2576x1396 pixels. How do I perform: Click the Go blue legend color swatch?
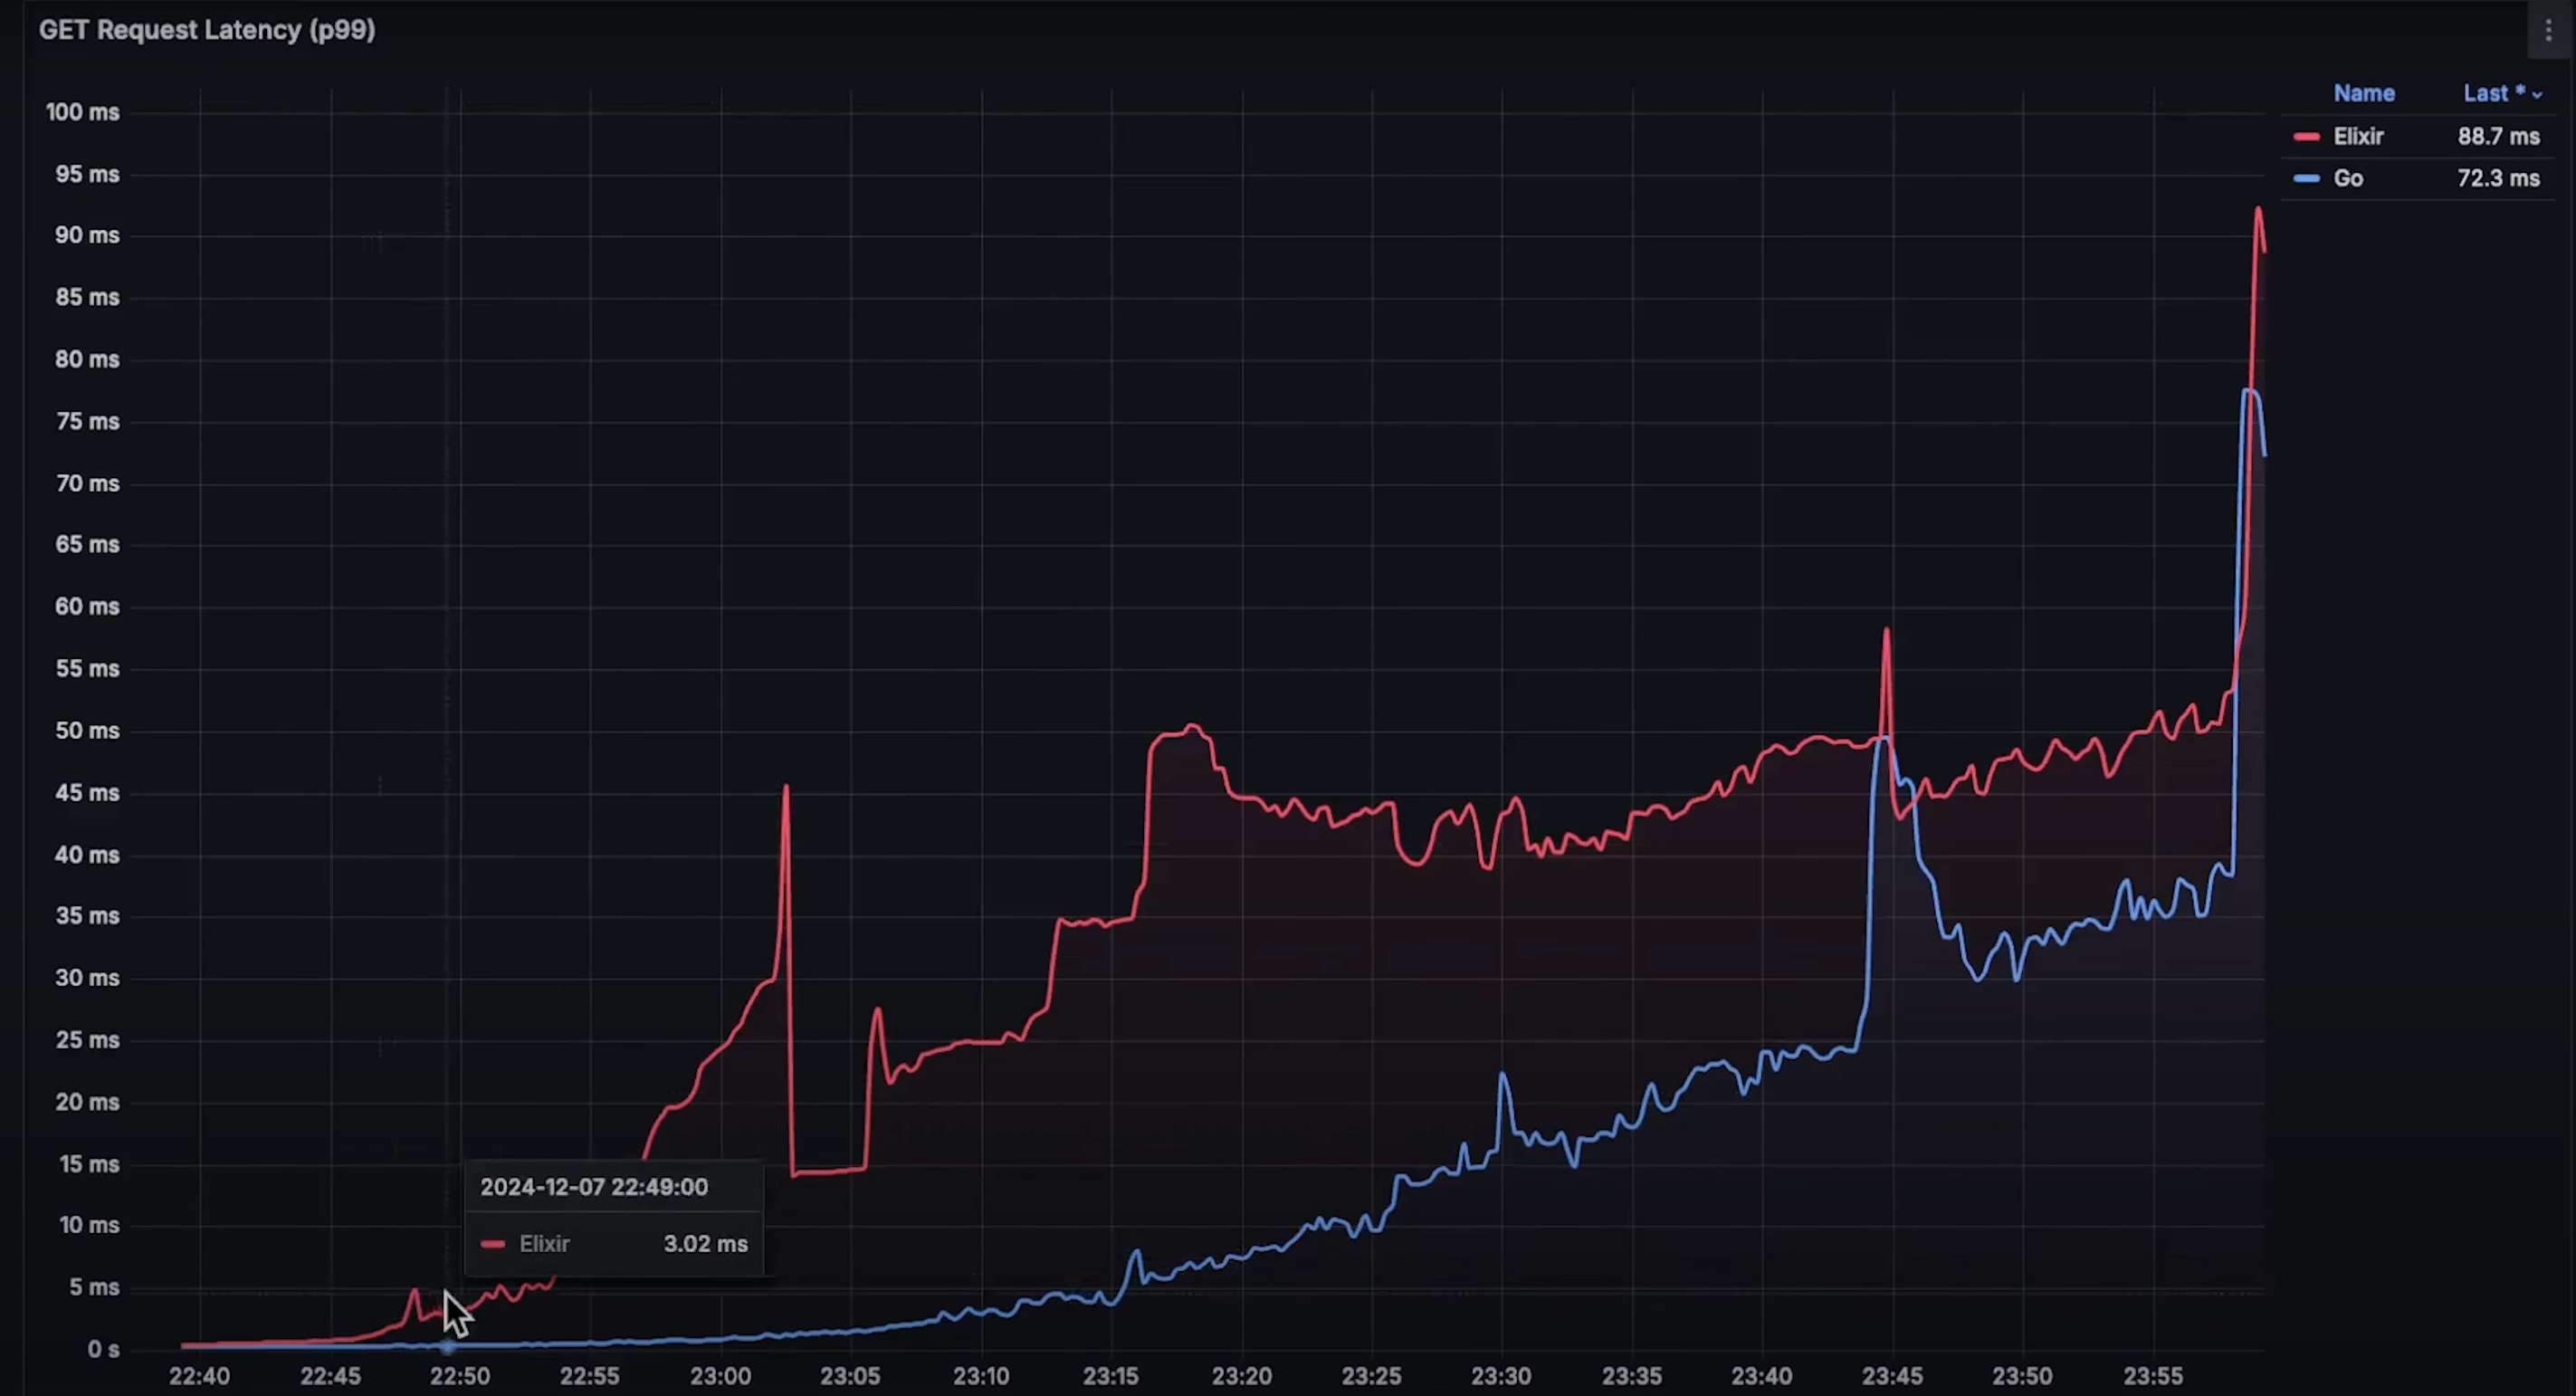(x=2306, y=179)
